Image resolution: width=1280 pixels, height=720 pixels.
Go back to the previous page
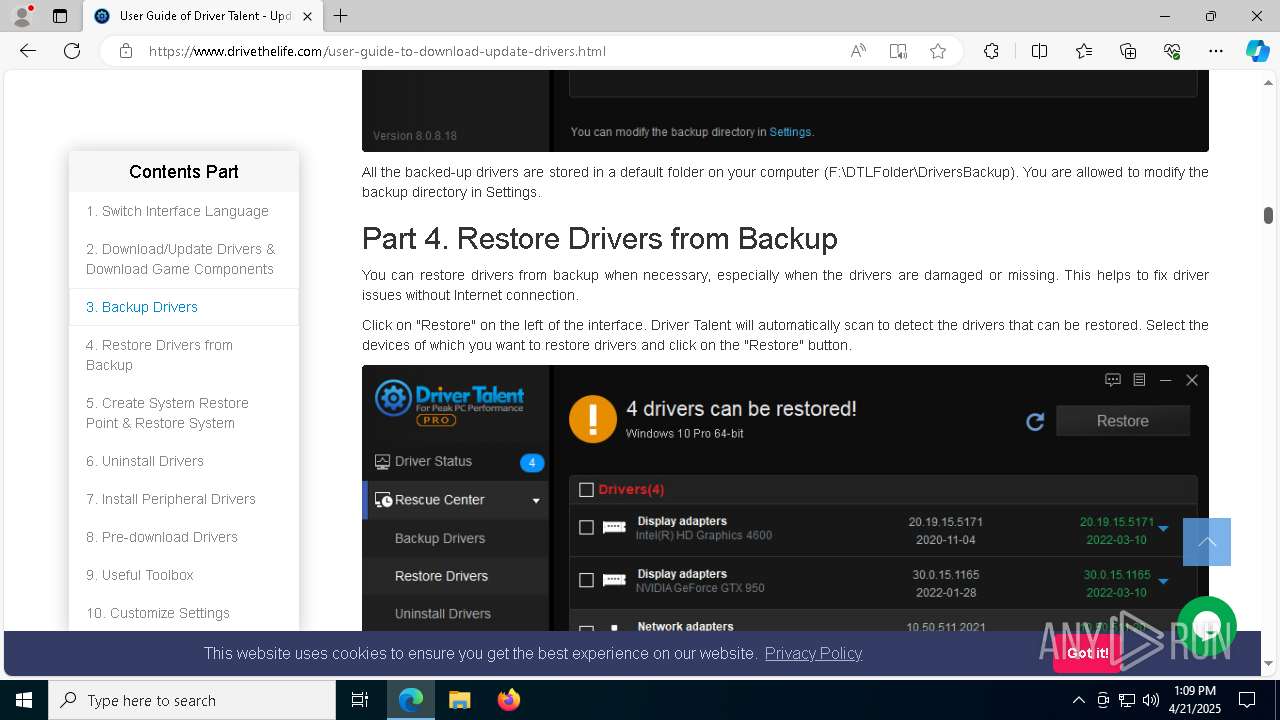(28, 51)
